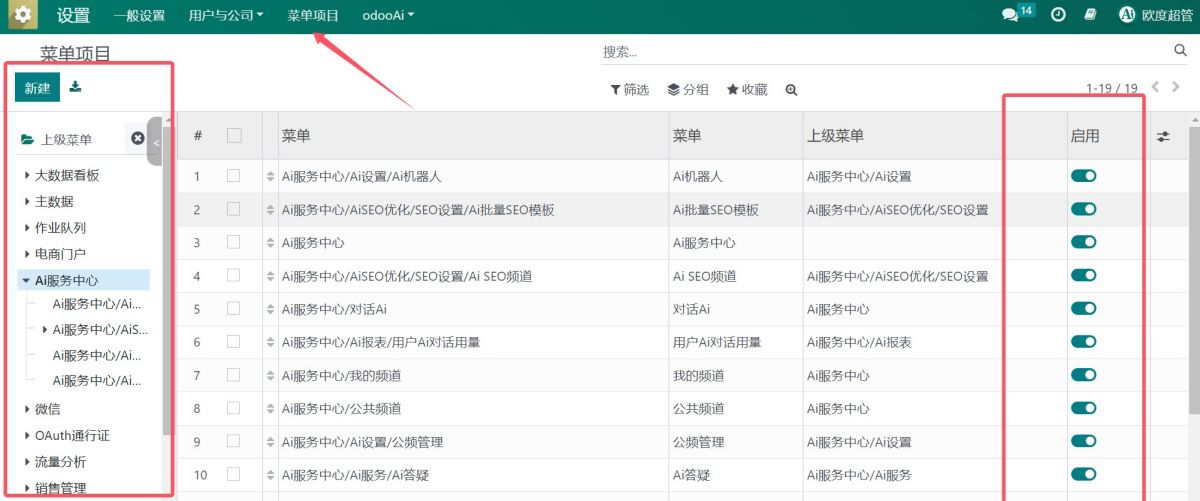The image size is (1200, 501).
Task: Click the row handle for Ai服务中心/对话Ai
Action: (269, 309)
